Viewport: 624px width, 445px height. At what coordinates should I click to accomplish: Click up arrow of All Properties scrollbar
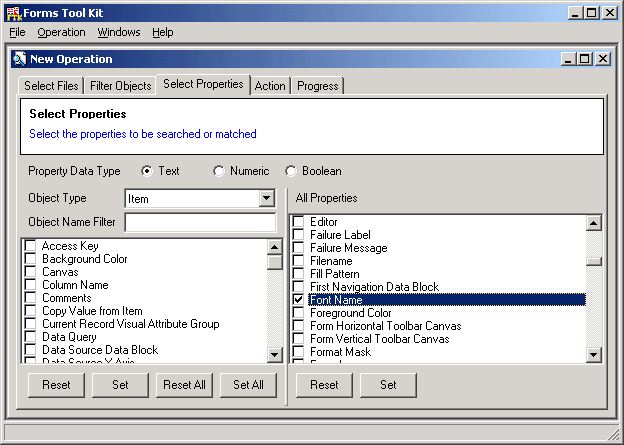pyautogui.click(x=594, y=223)
